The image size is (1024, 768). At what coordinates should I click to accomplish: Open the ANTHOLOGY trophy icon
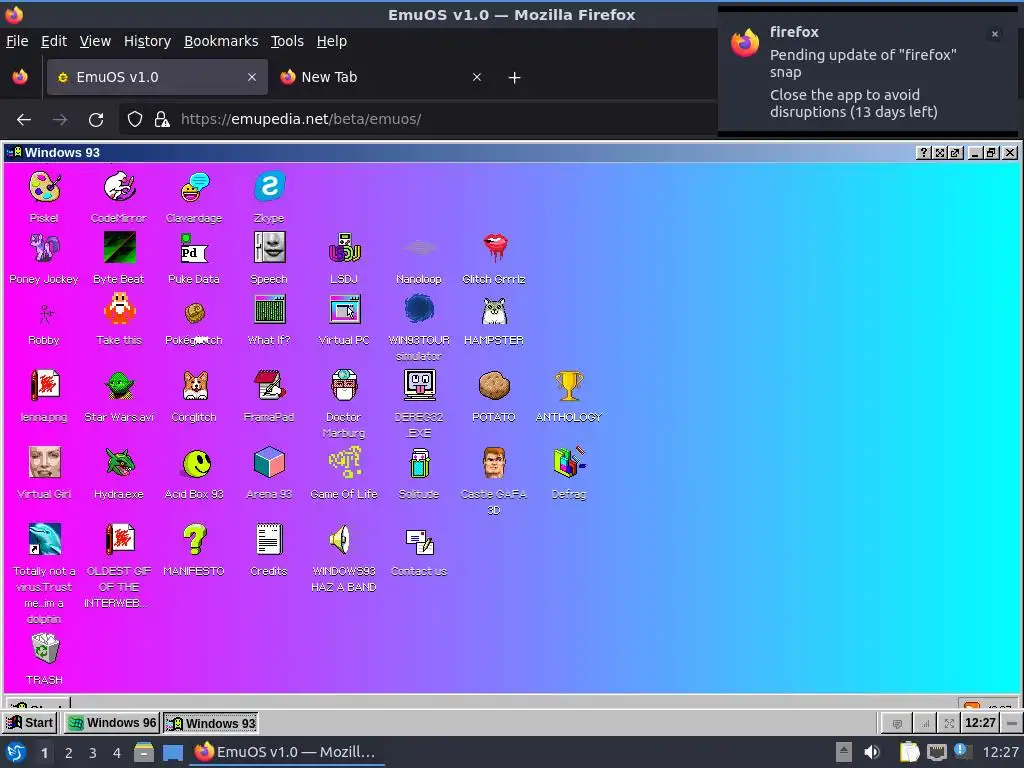coord(569,387)
